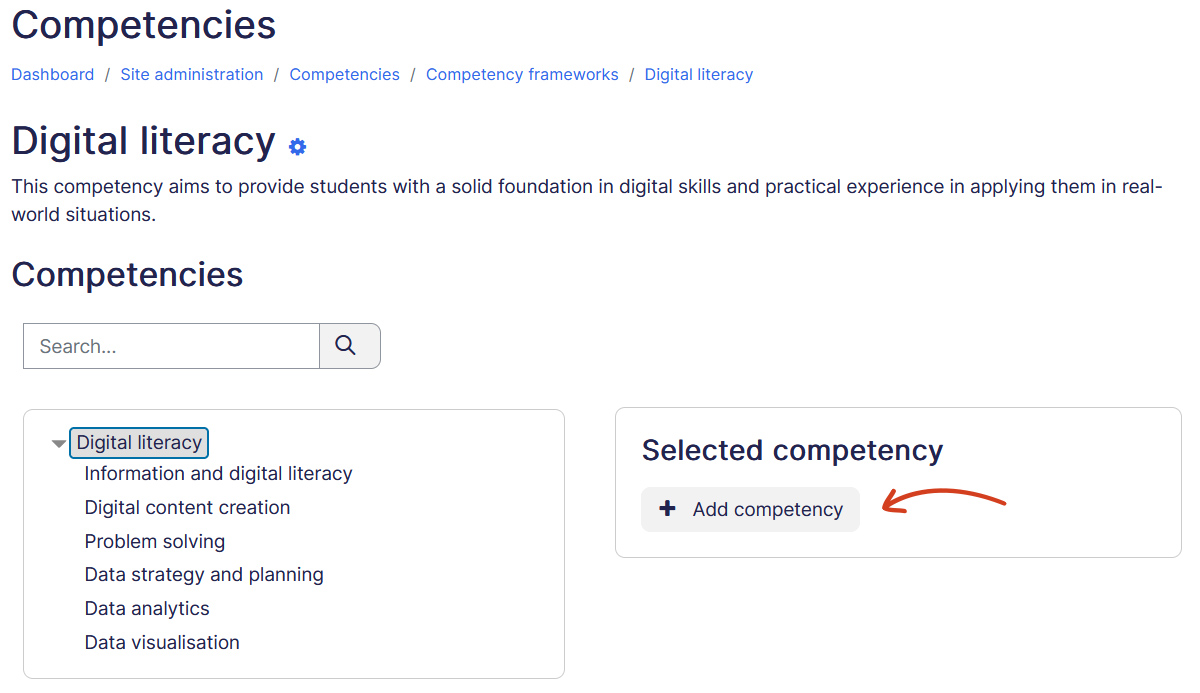Click the Add competency button label
The width and height of the screenshot is (1200, 693).
(767, 510)
